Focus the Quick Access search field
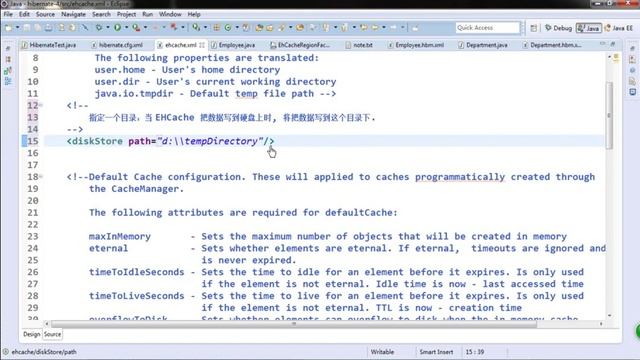This screenshot has width=640, height=360. pos(487,28)
